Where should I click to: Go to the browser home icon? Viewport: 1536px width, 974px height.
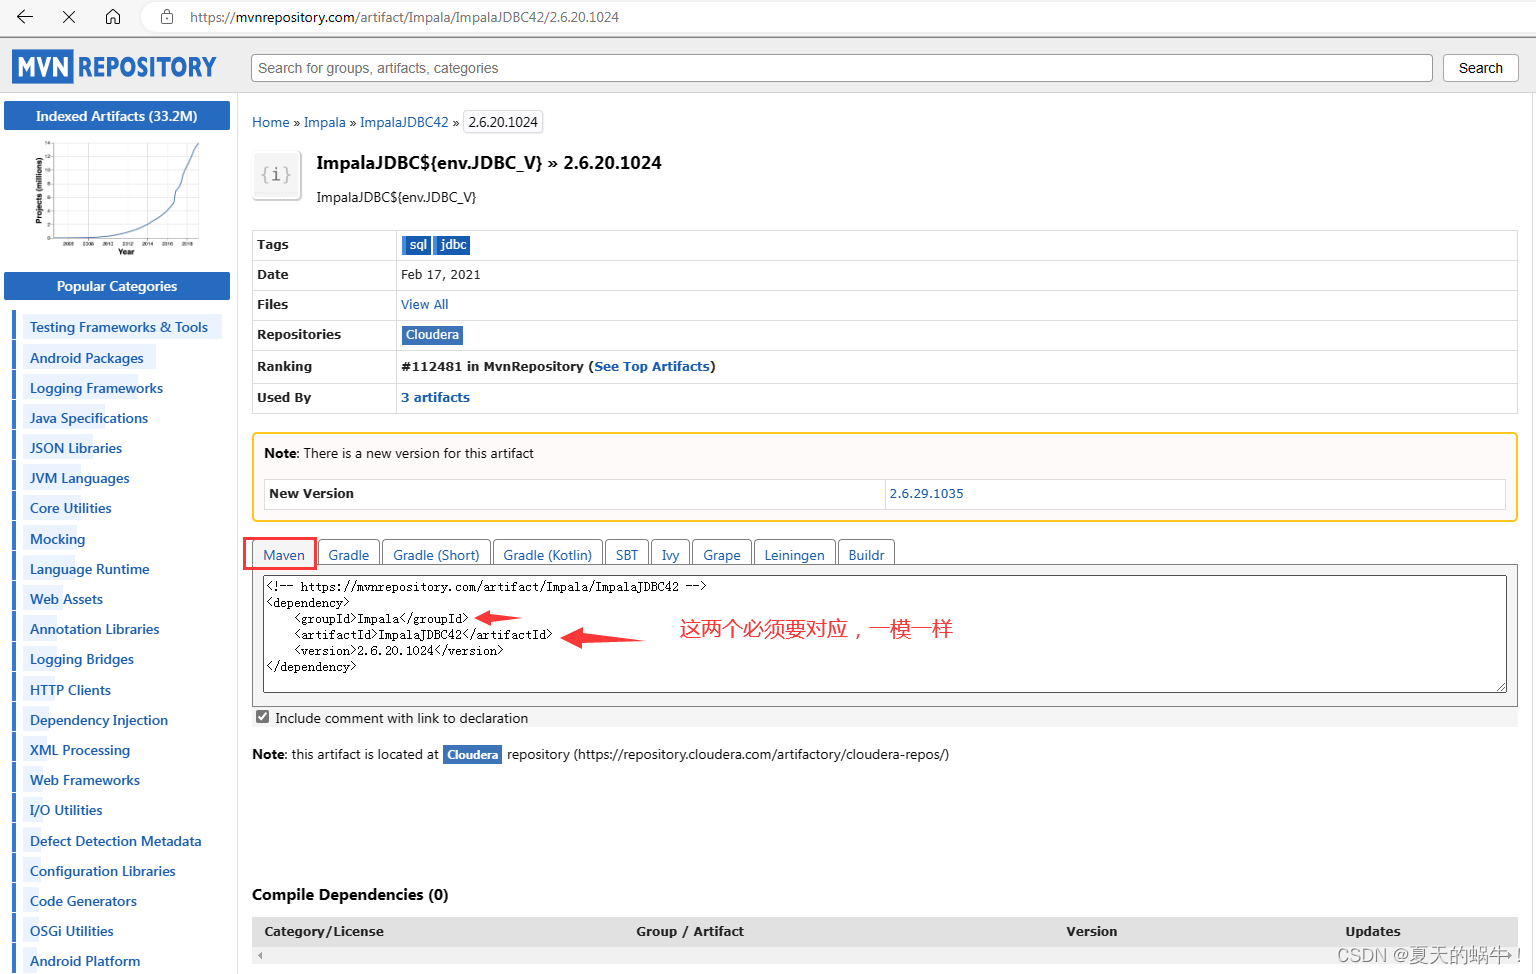113,17
